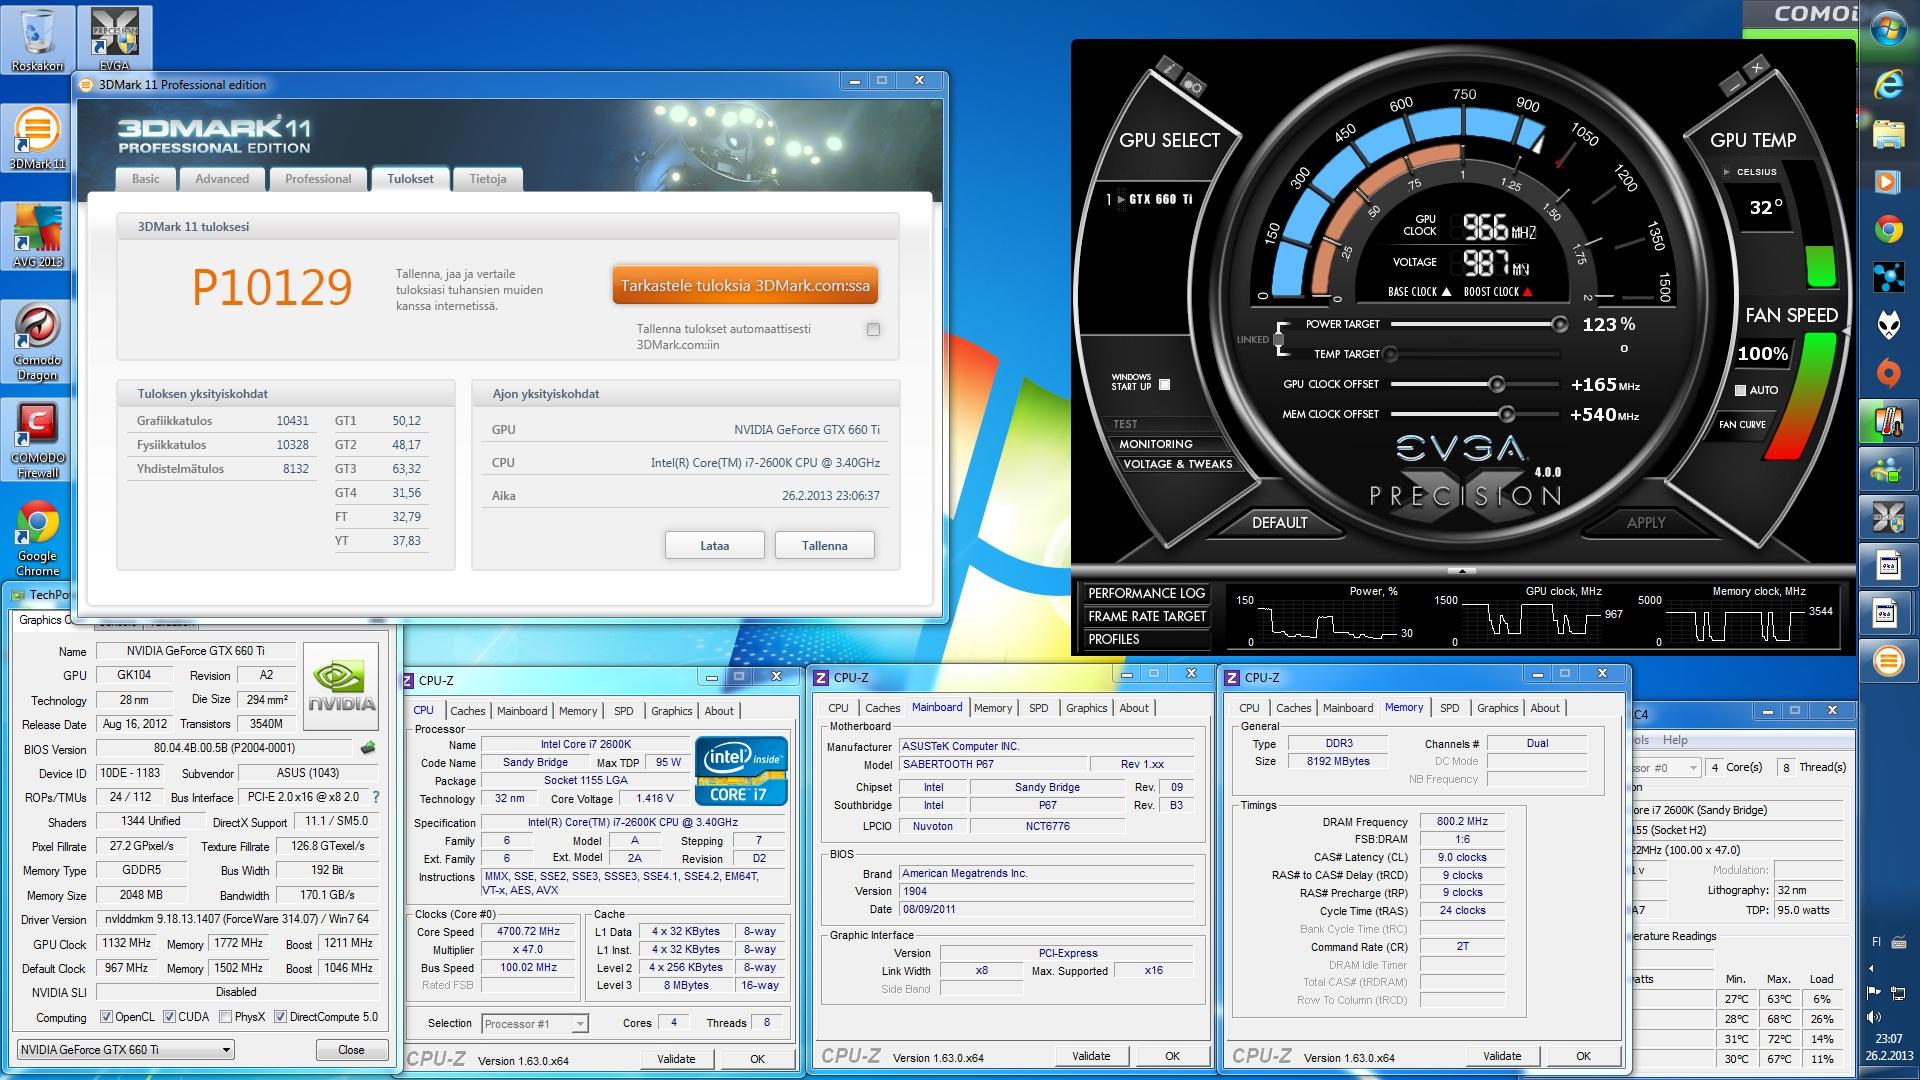The width and height of the screenshot is (1920, 1080).
Task: Open Windows Explorer folder in taskbar
Action: click(x=1888, y=134)
